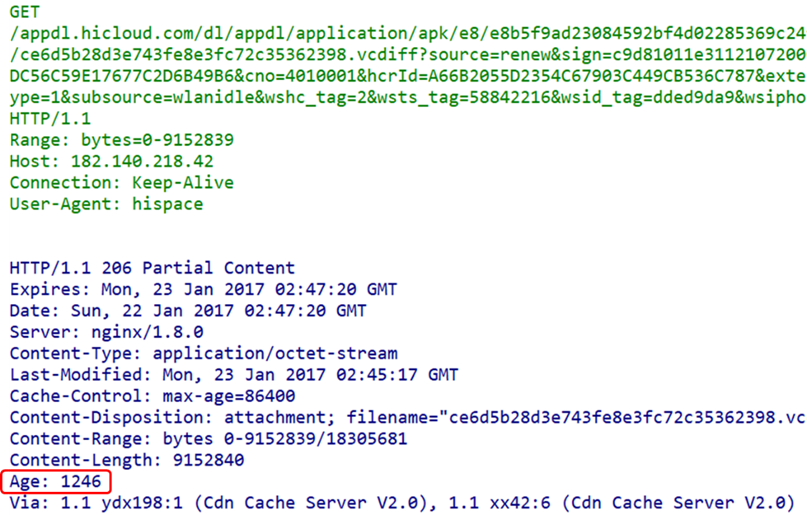
Task: Click the Via Cdn Cache Server line
Action: (400, 502)
